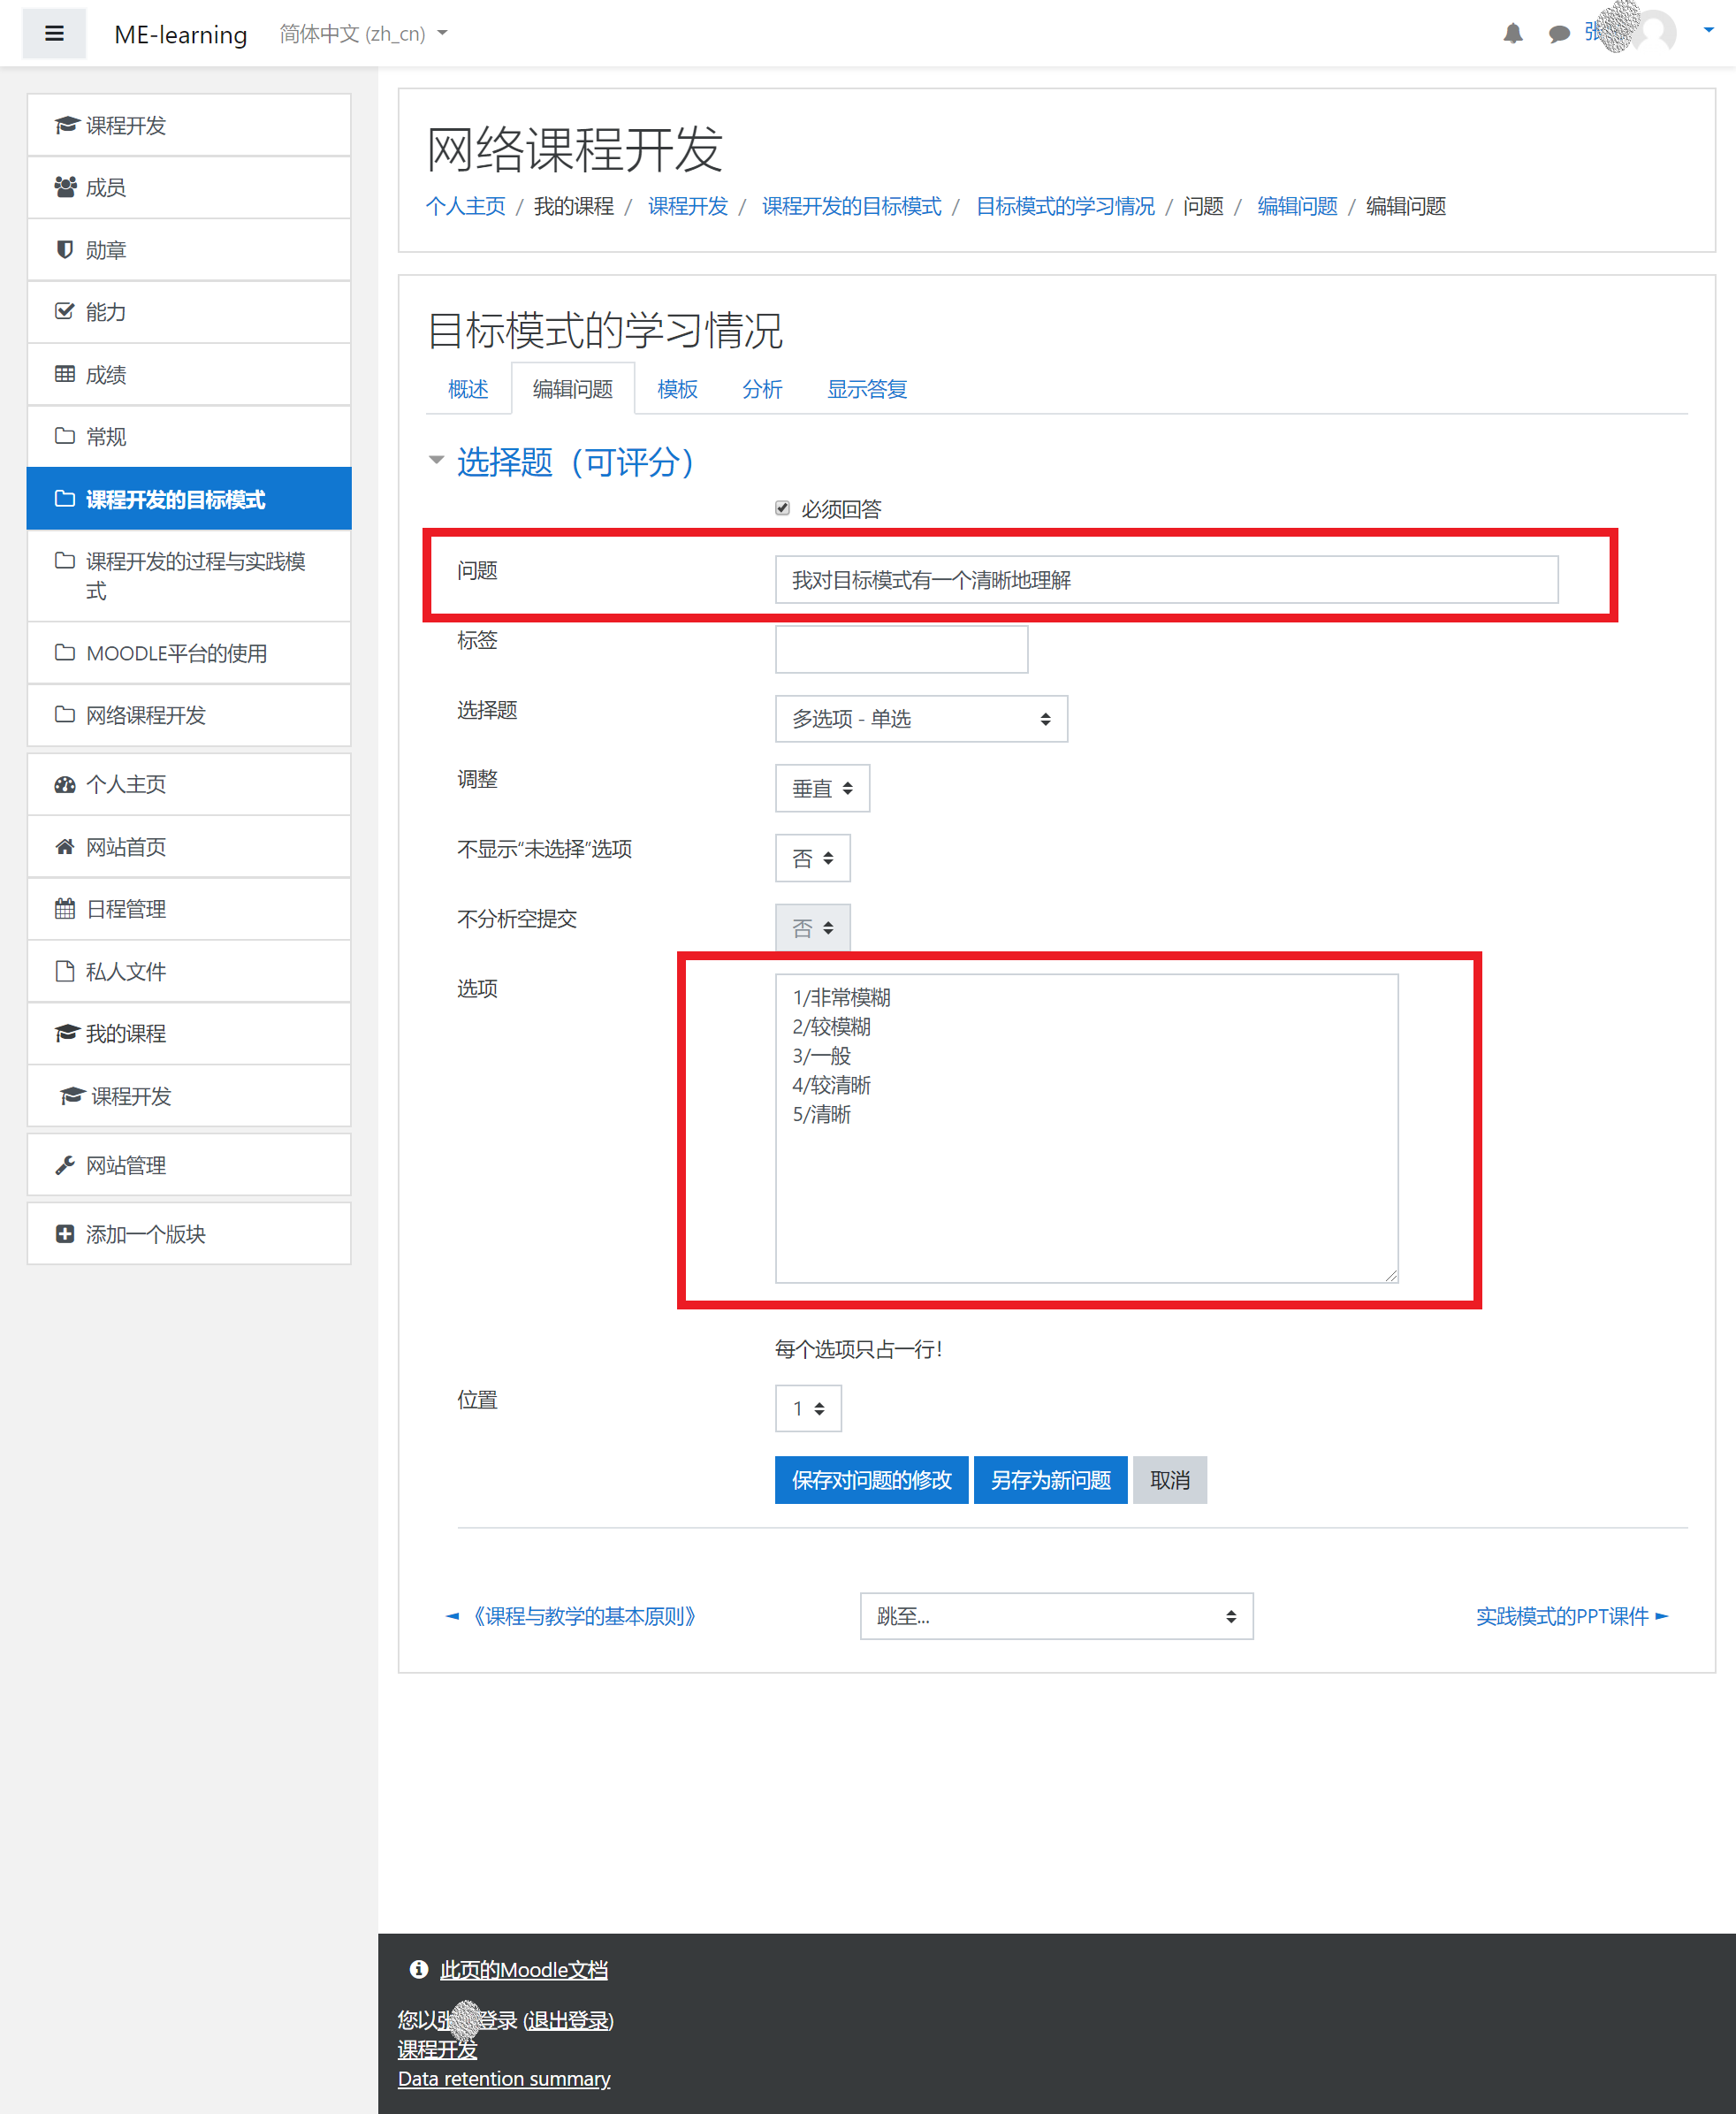The height and width of the screenshot is (2114, 1736).
Task: Open the 垂直 adjustment dropdown
Action: tap(821, 788)
